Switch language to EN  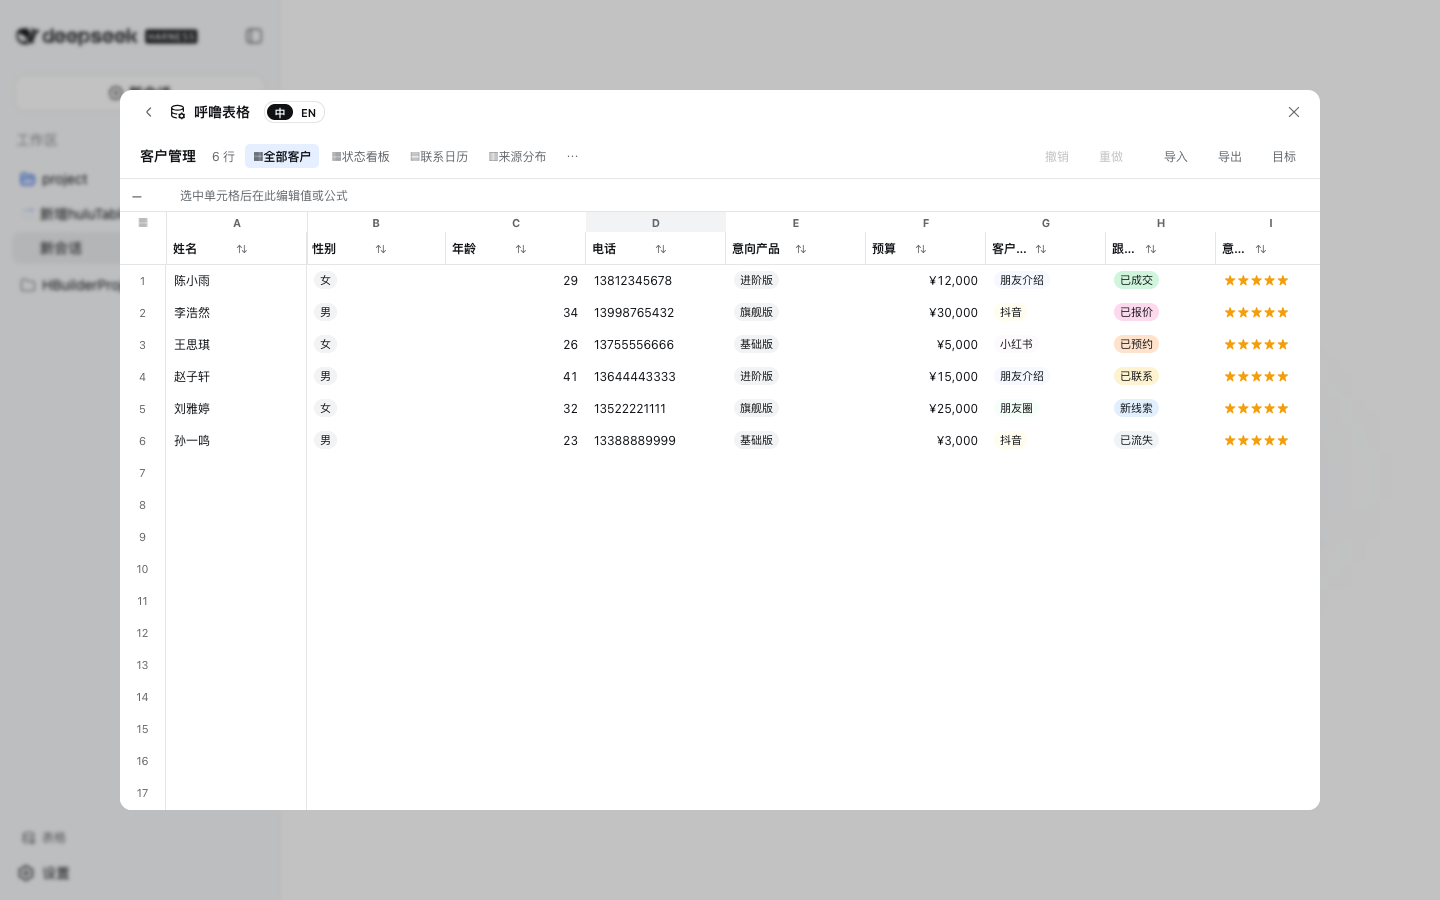tap(308, 112)
